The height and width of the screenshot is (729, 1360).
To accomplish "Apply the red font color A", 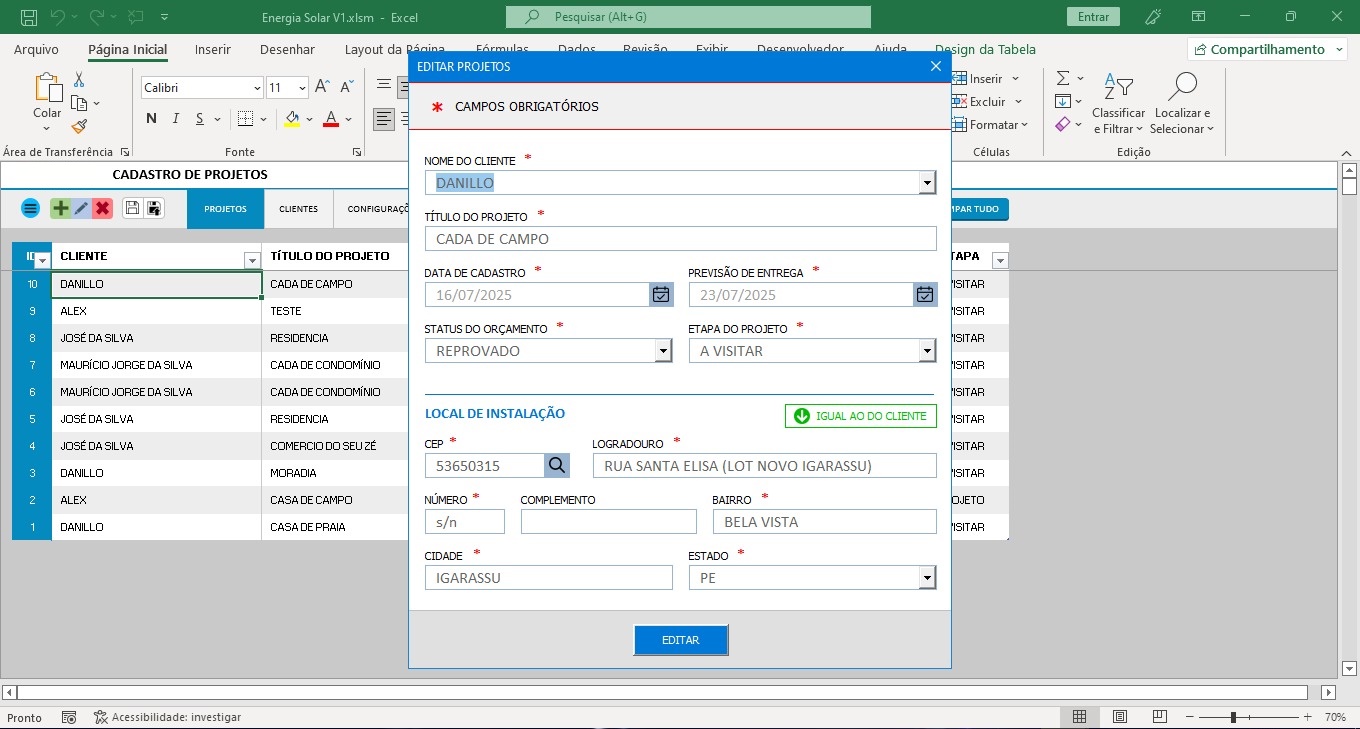I will tap(331, 119).
